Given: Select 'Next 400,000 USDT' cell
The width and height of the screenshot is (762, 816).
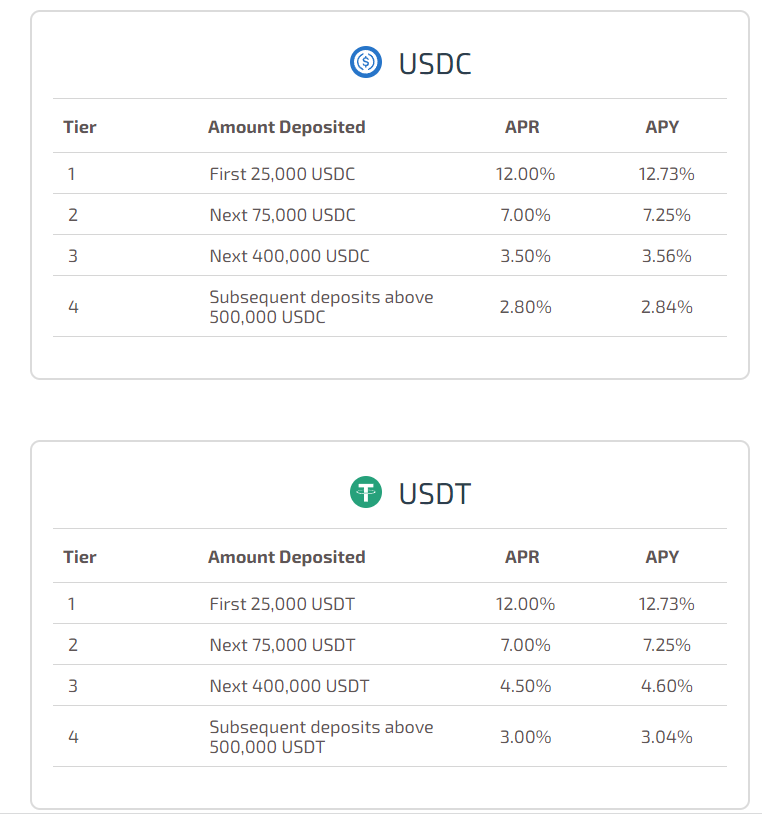Looking at the screenshot, I should (x=289, y=686).
